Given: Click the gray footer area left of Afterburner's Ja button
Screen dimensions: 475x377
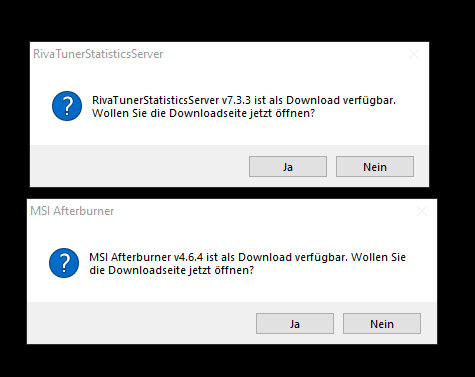Looking at the screenshot, I should 142,323.
